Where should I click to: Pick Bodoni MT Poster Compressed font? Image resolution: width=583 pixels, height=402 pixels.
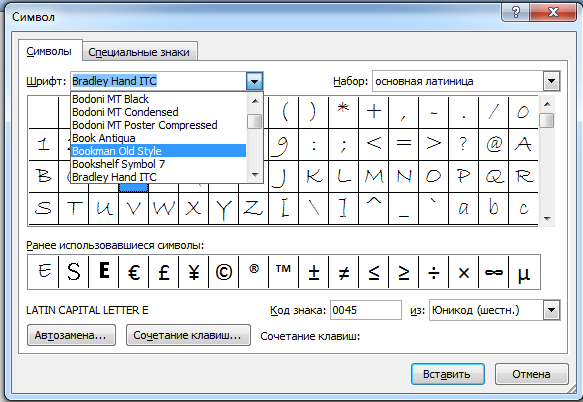tap(158, 125)
